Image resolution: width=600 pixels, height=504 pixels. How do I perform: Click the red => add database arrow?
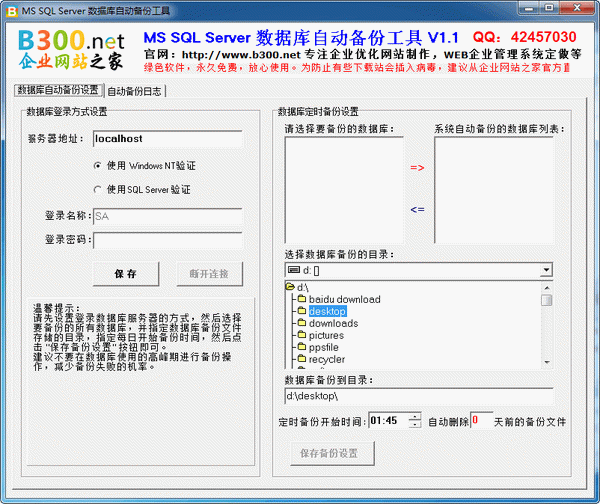(x=417, y=168)
